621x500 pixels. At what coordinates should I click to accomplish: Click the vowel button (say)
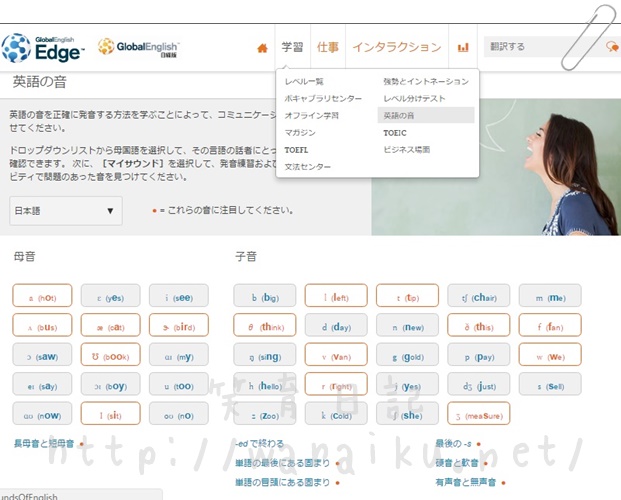click(42, 384)
